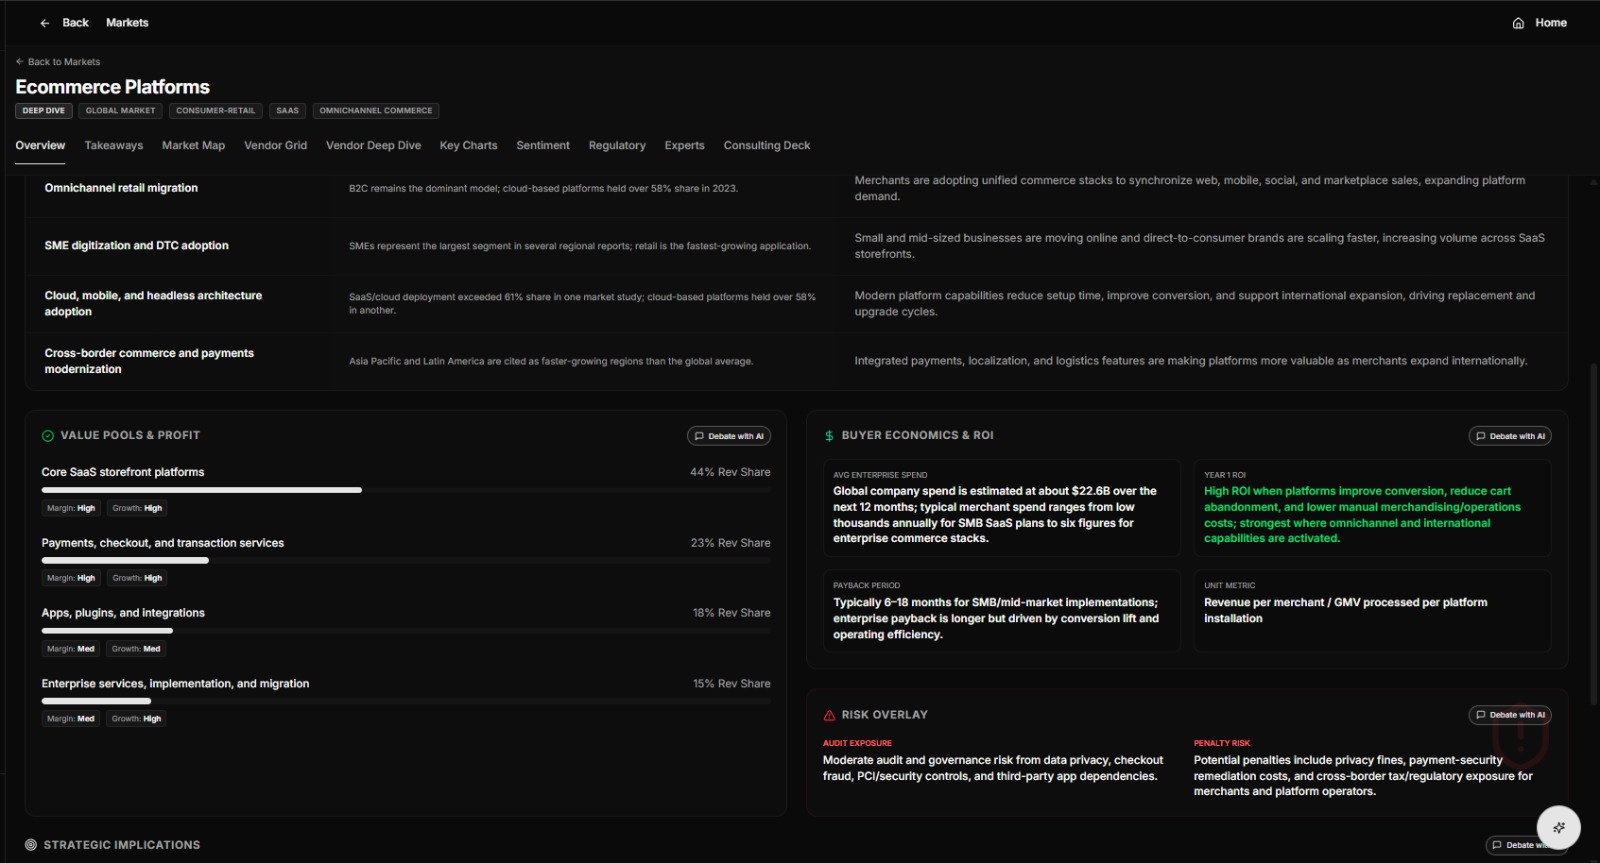Open Debate with AI for Value Pools
1600x863 pixels.
728,436
